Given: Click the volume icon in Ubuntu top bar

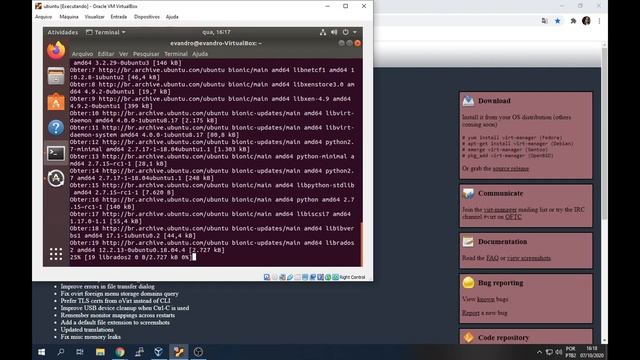Looking at the screenshot, I should pos(334,32).
